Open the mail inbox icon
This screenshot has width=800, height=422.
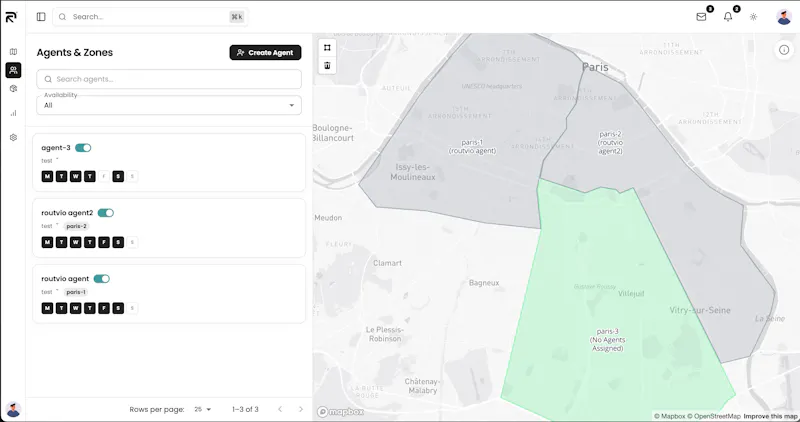pyautogui.click(x=701, y=17)
